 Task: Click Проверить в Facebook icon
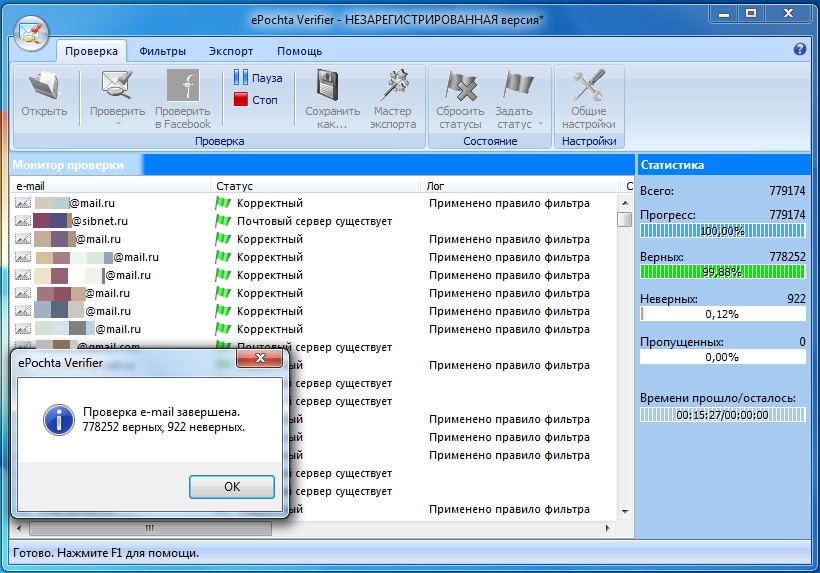pos(183,87)
